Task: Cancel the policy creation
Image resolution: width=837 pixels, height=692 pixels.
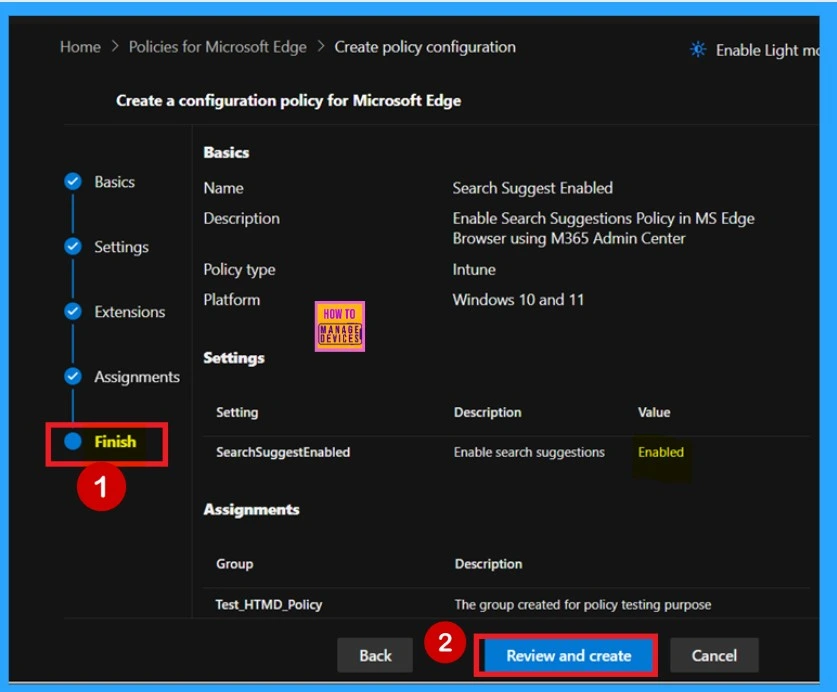Action: point(714,655)
